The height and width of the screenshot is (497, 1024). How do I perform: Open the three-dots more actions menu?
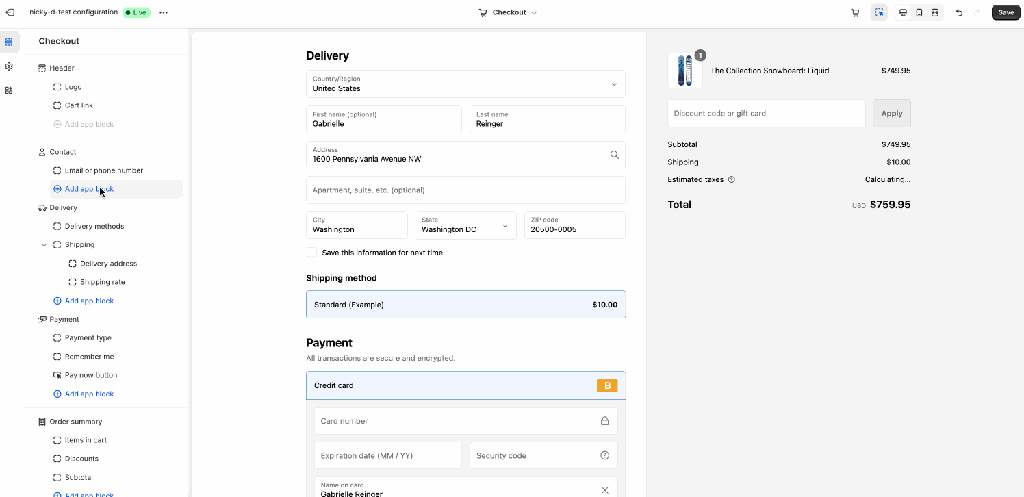coord(164,13)
